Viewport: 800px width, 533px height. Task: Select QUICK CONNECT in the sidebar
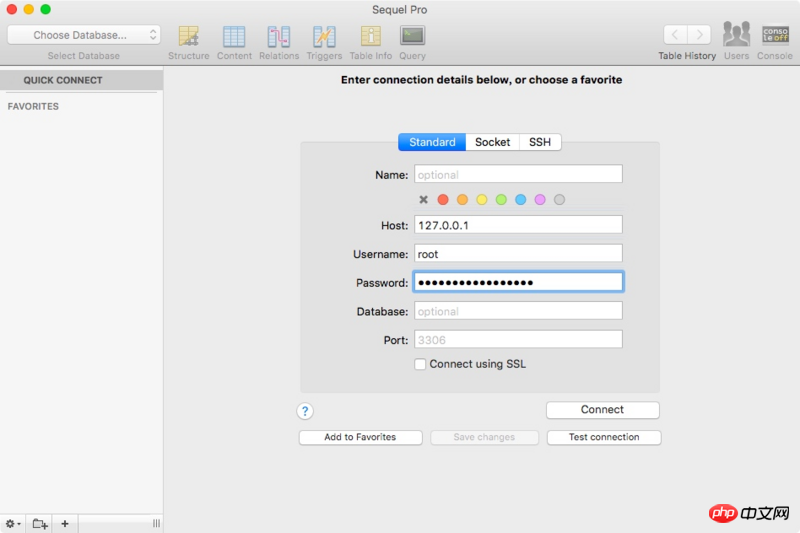point(82,80)
